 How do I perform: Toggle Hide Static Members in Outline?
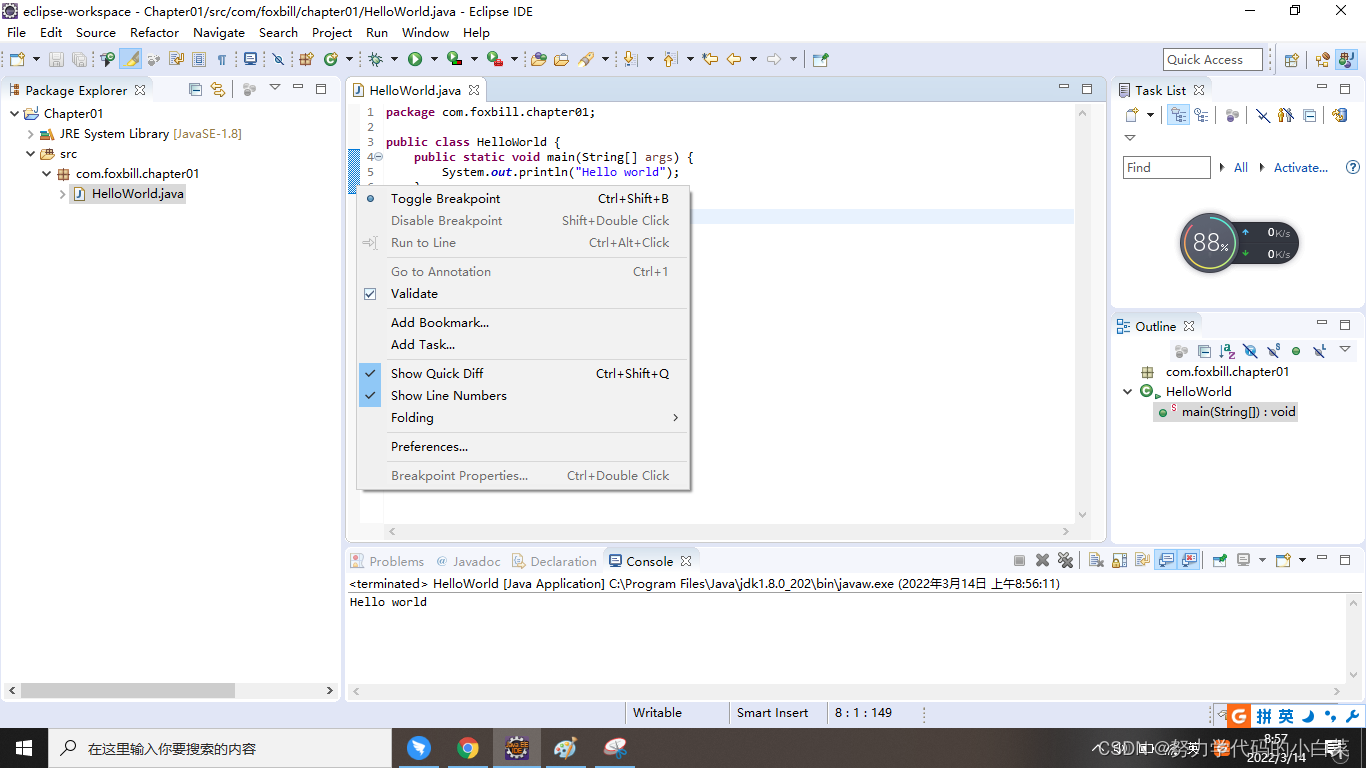[1273, 351]
